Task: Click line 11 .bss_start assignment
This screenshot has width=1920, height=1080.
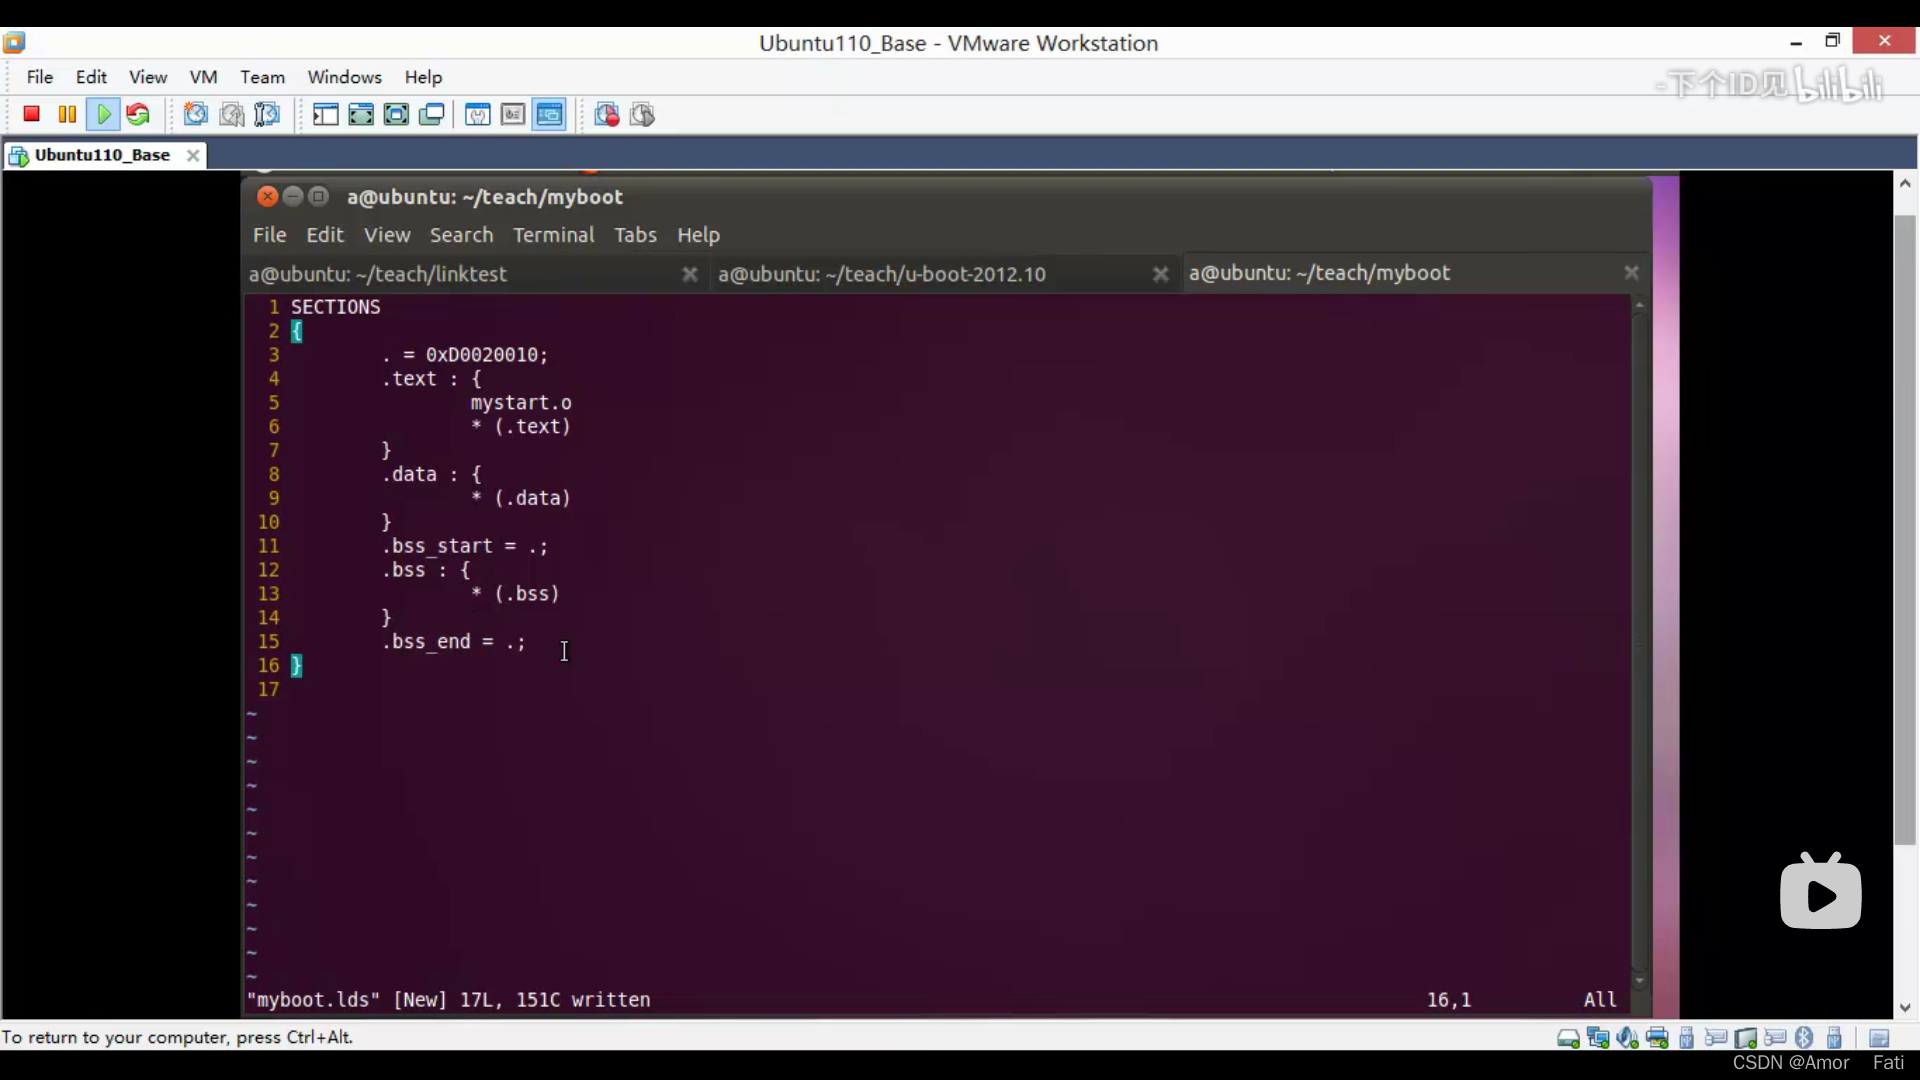Action: (x=464, y=545)
